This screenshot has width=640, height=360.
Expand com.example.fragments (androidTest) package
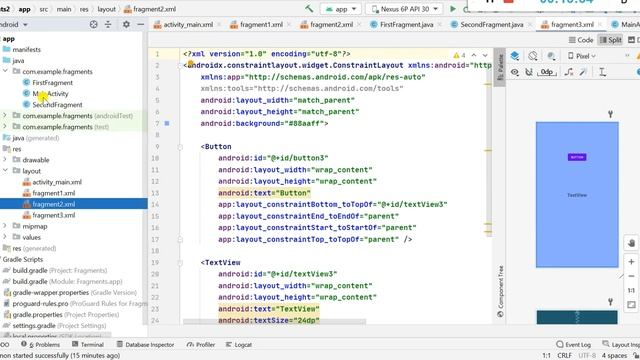click(x=5, y=116)
